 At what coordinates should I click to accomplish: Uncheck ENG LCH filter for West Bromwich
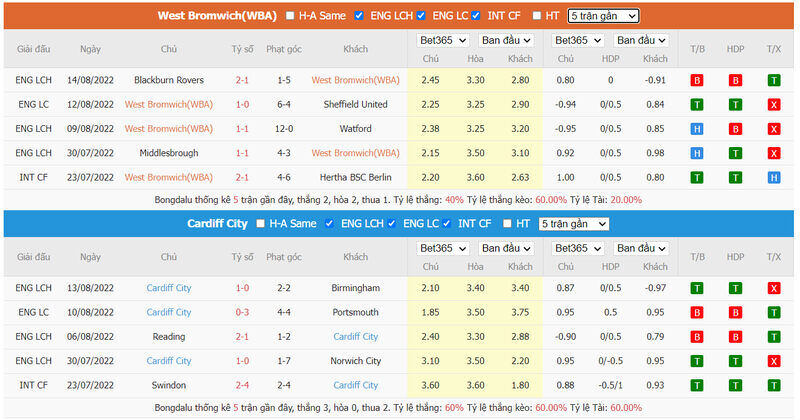[x=359, y=16]
